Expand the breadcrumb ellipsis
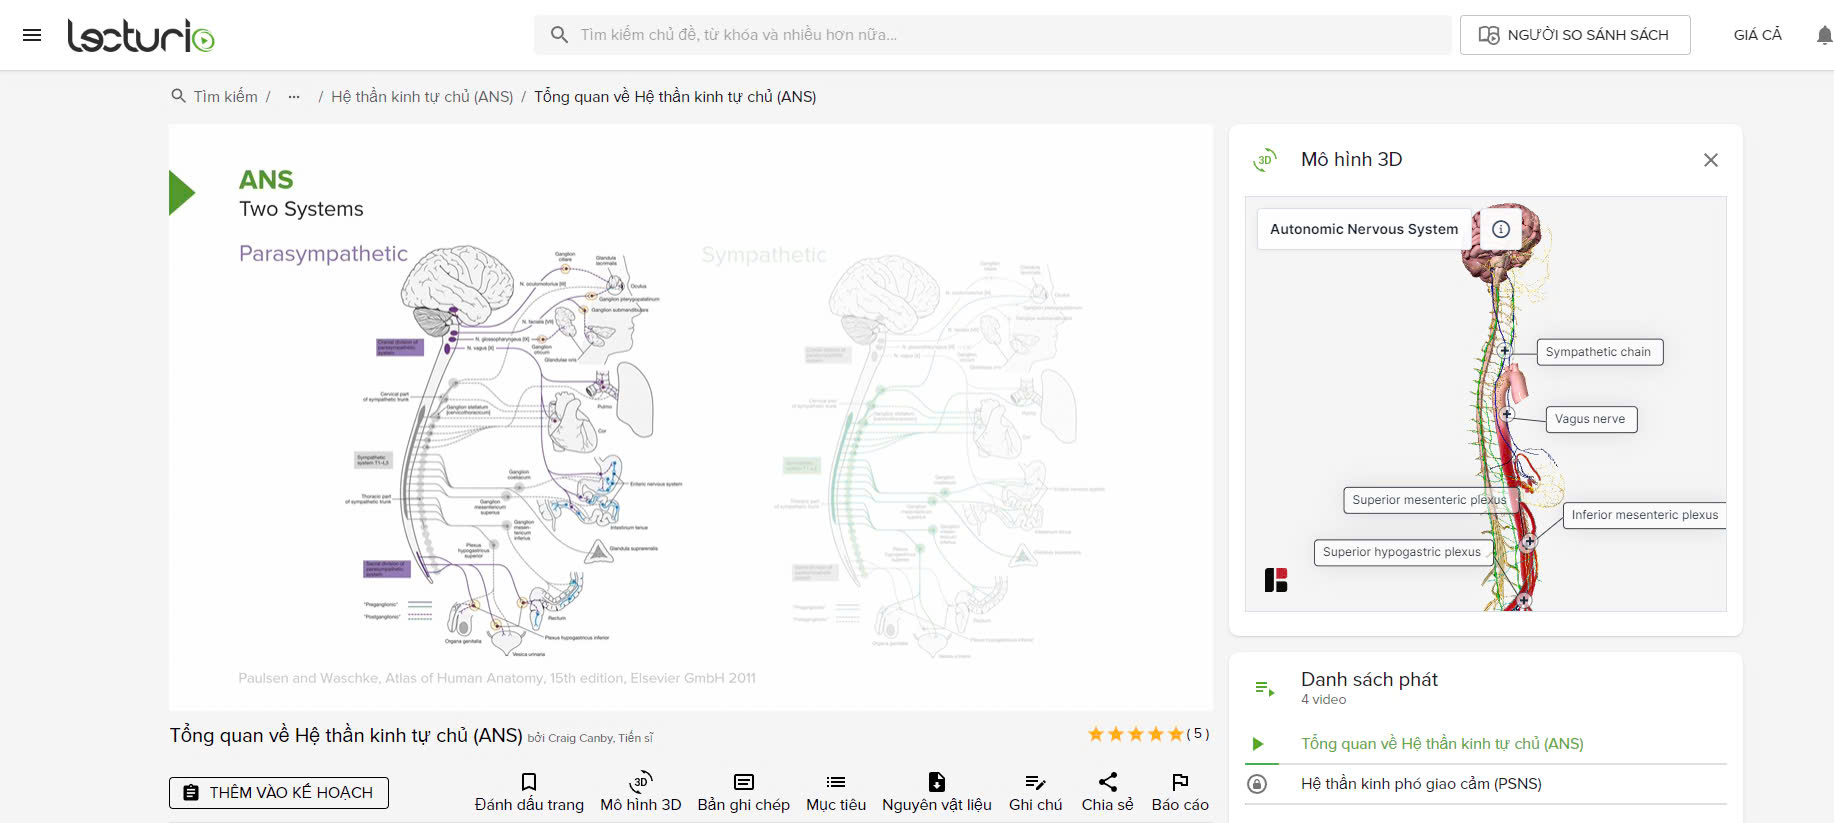The width and height of the screenshot is (1834, 823). [x=294, y=97]
